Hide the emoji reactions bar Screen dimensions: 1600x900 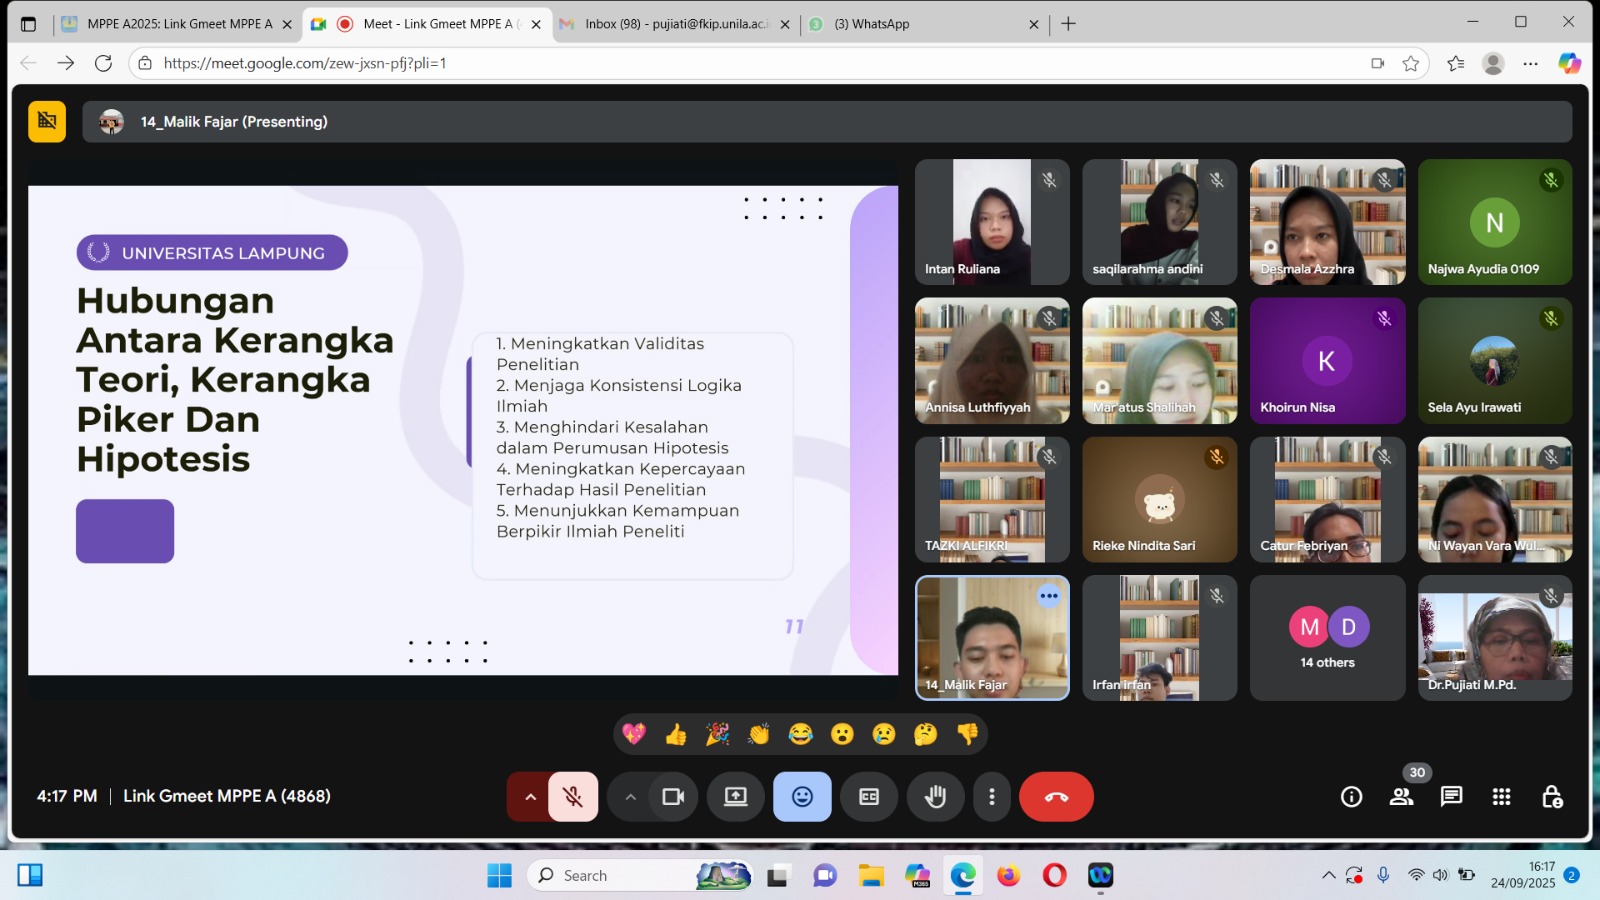802,797
